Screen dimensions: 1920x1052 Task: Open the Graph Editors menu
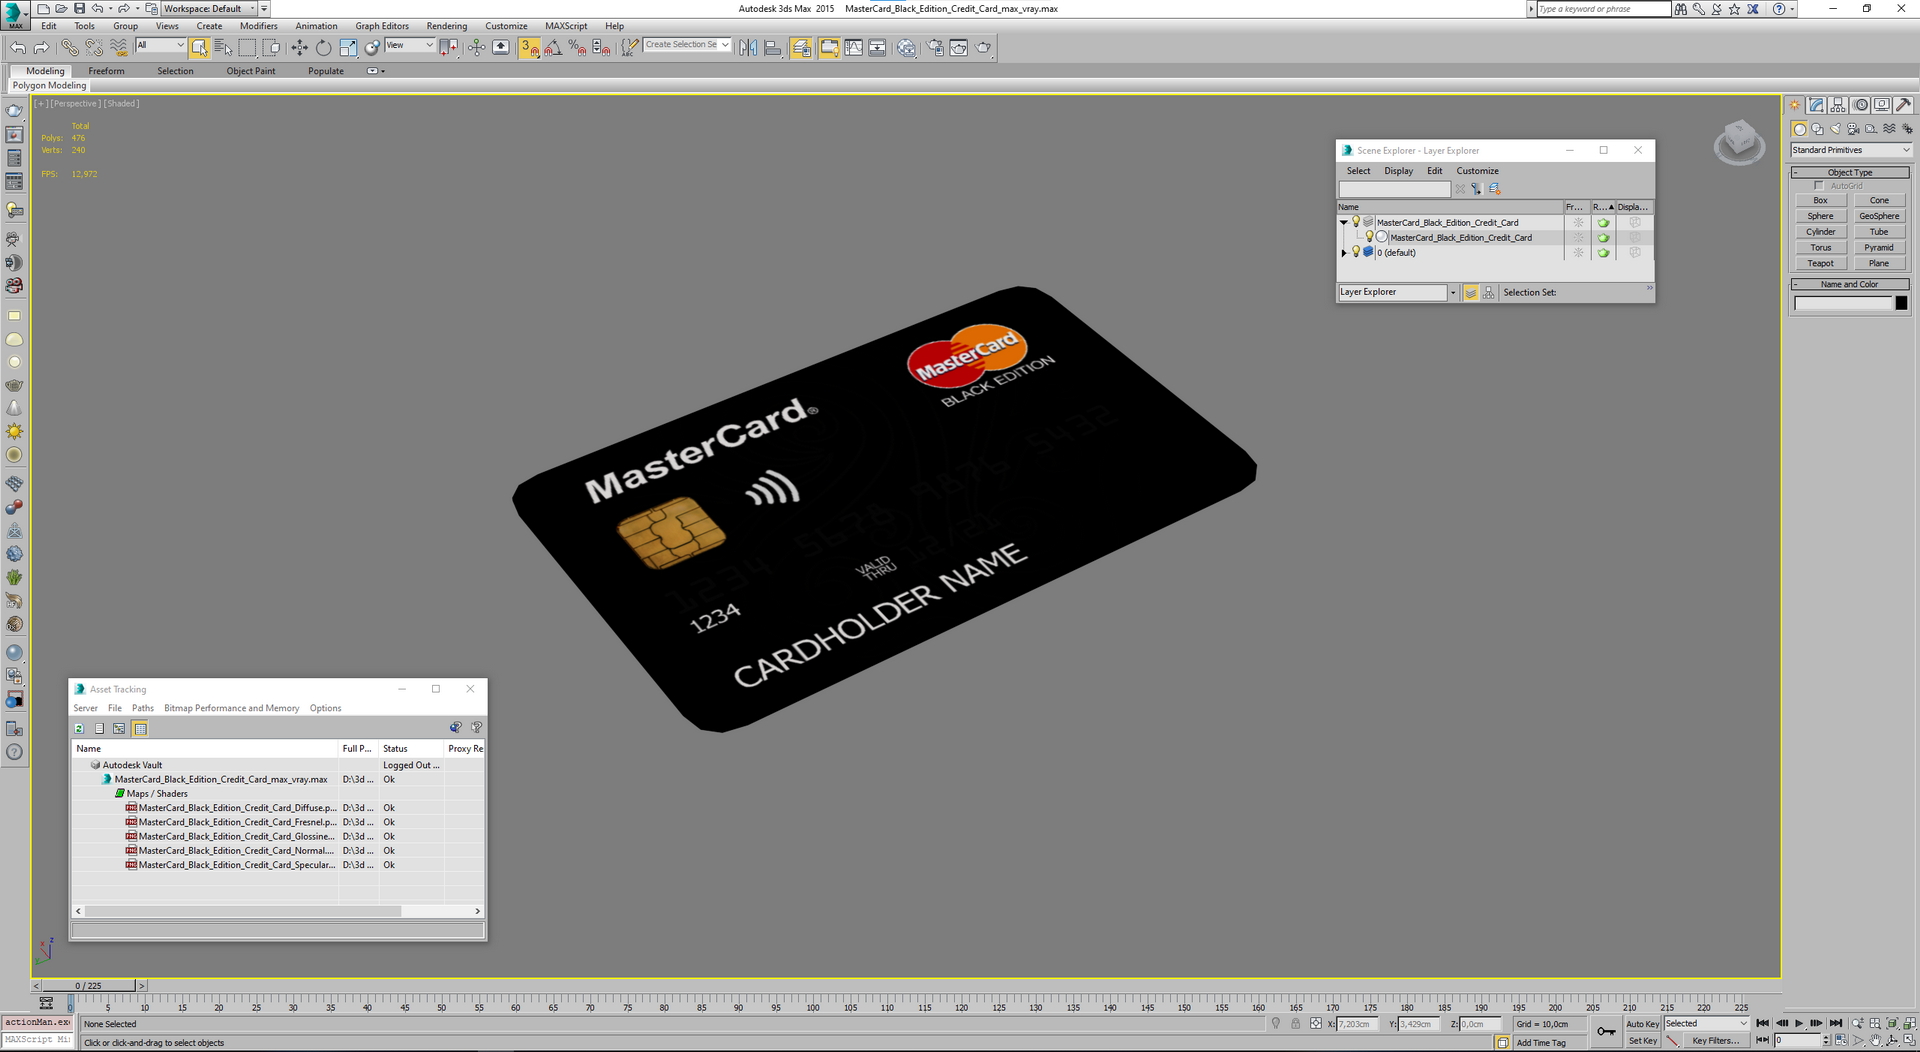coord(382,26)
